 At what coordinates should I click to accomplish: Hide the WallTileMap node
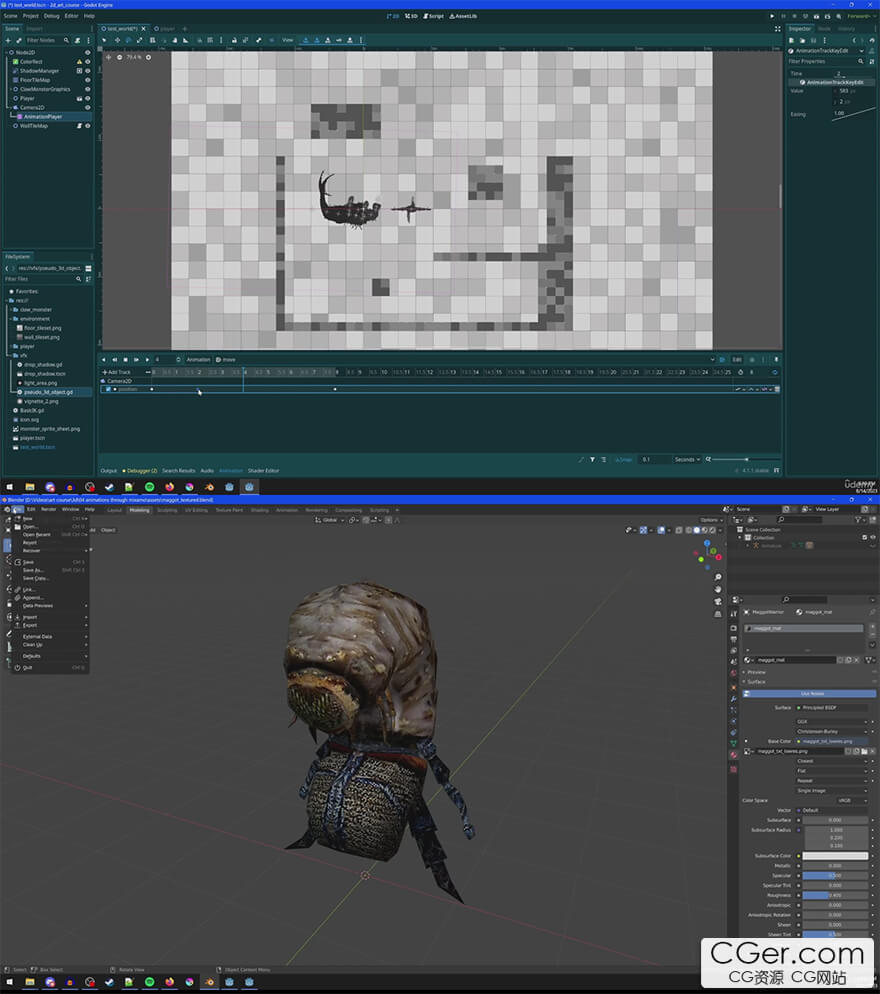click(x=87, y=126)
